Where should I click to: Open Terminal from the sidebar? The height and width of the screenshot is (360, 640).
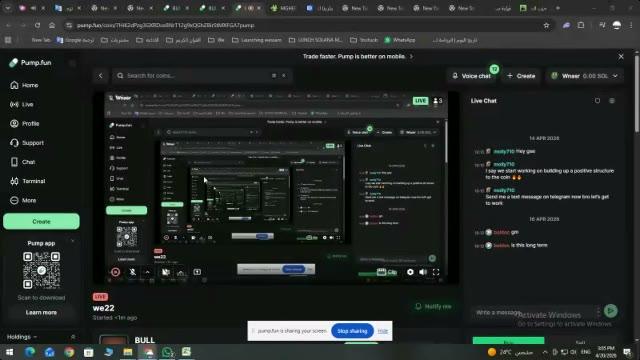(x=28, y=181)
